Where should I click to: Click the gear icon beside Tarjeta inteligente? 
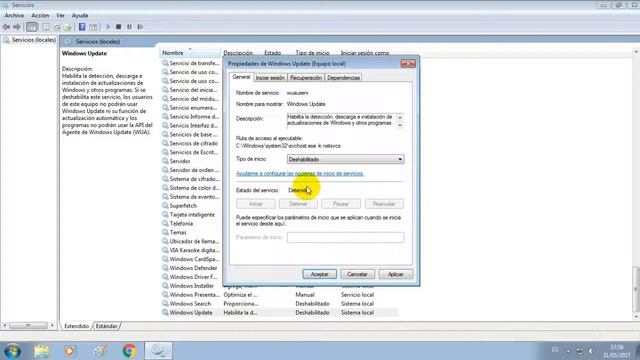click(165, 215)
